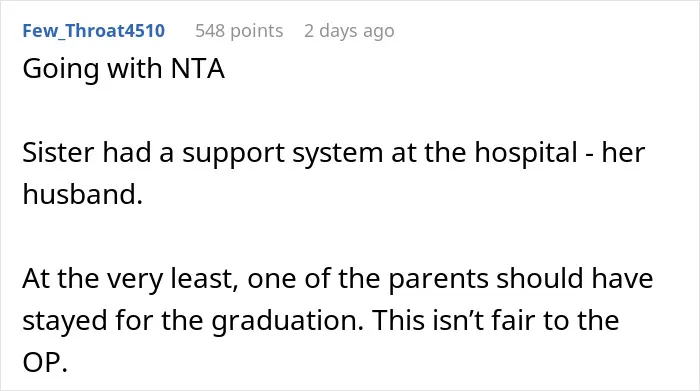Select the word 'graduation.' in the comment

(x=288, y=321)
